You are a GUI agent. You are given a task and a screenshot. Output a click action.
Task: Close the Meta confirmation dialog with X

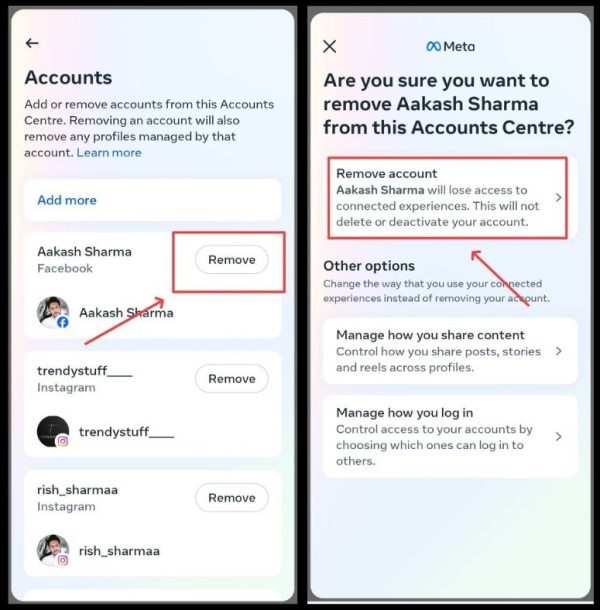tap(330, 46)
